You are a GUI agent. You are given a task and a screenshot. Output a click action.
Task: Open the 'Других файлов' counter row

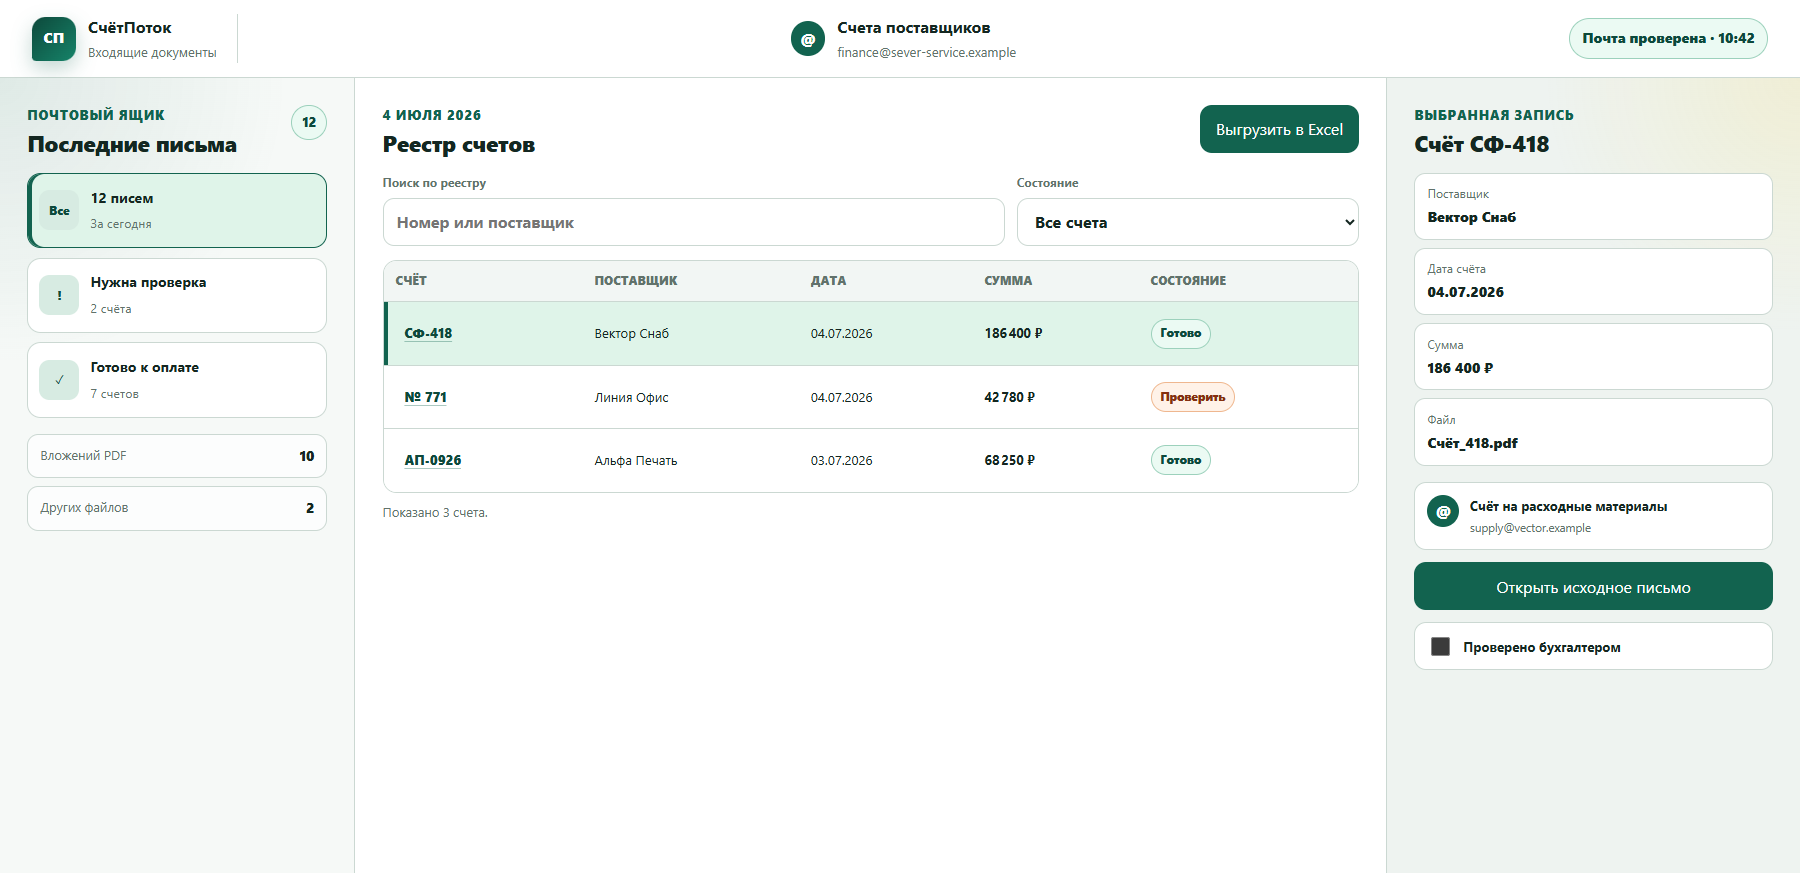177,508
